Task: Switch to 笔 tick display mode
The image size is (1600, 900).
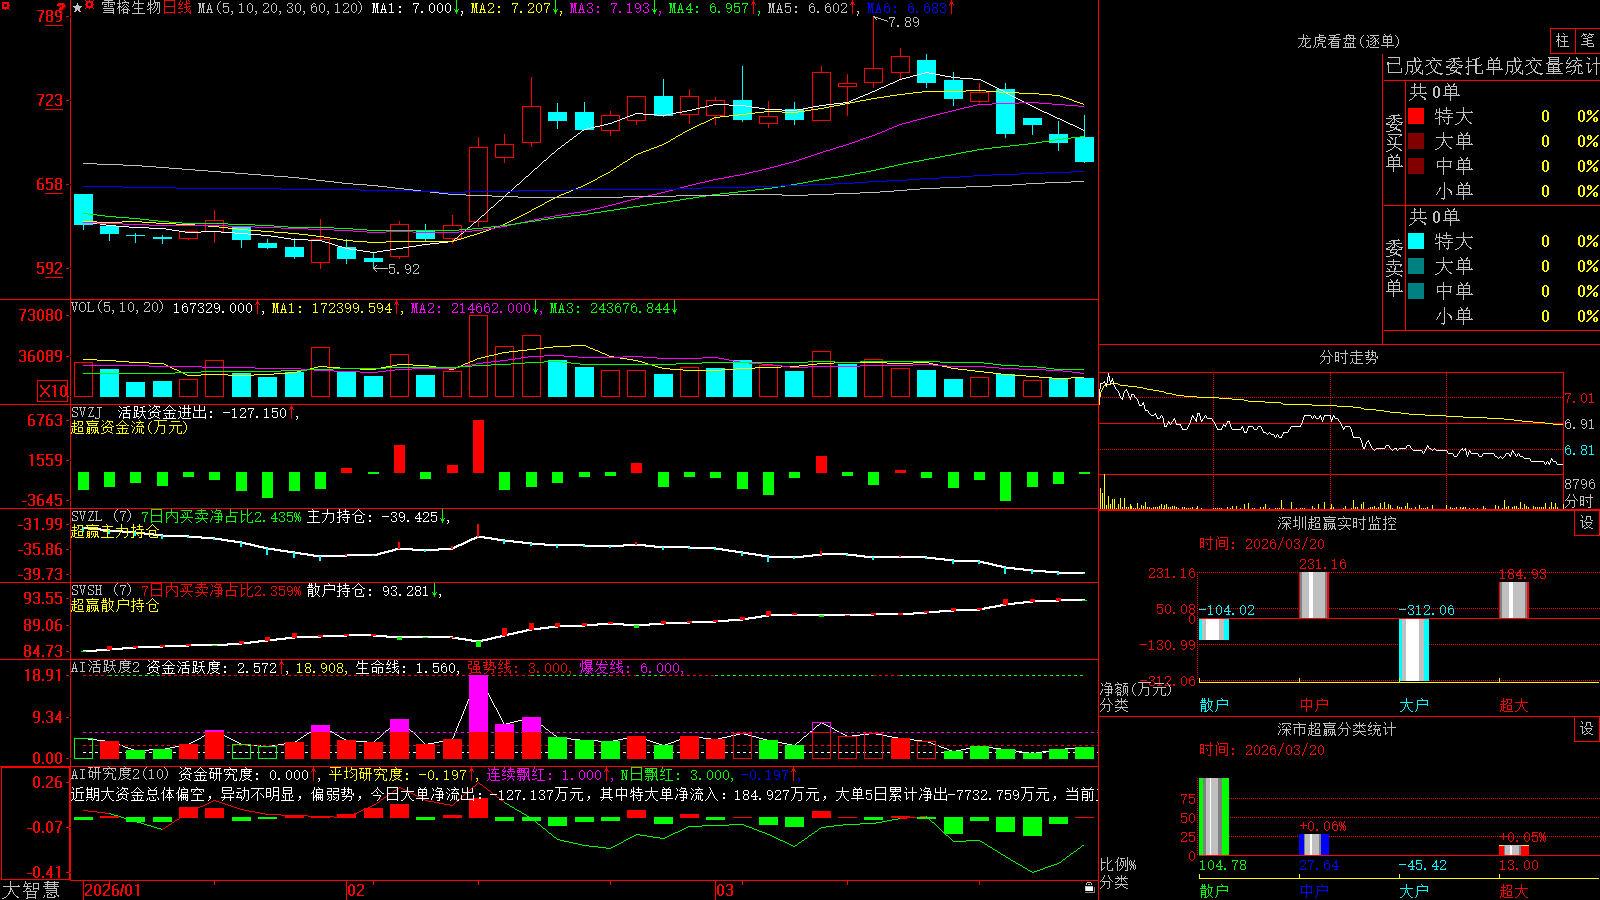Action: coord(1588,41)
